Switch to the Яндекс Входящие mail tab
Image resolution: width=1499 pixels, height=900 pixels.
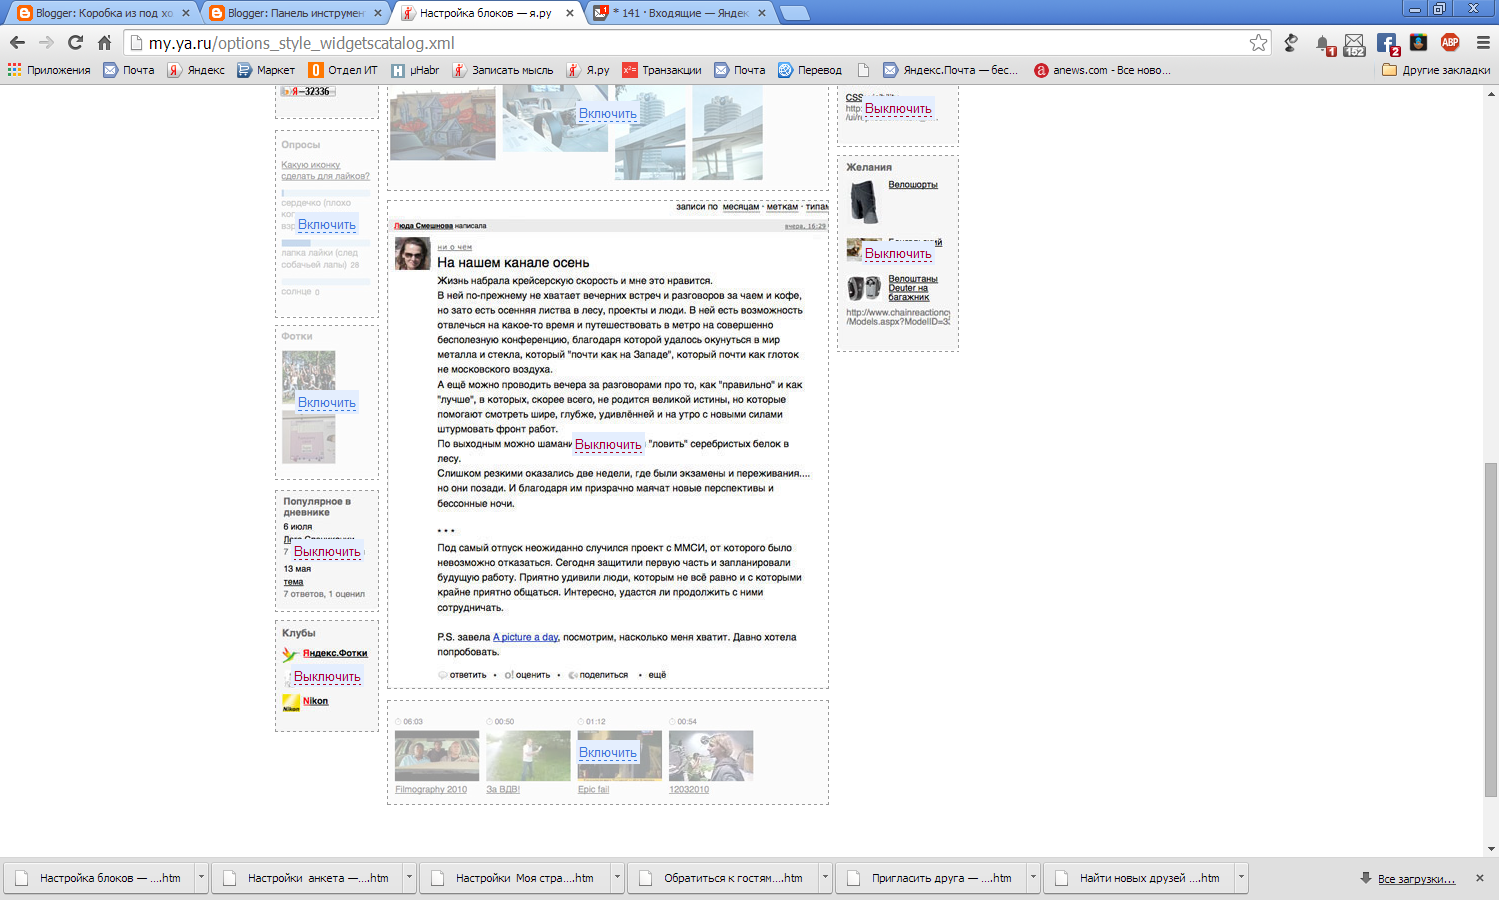681,13
